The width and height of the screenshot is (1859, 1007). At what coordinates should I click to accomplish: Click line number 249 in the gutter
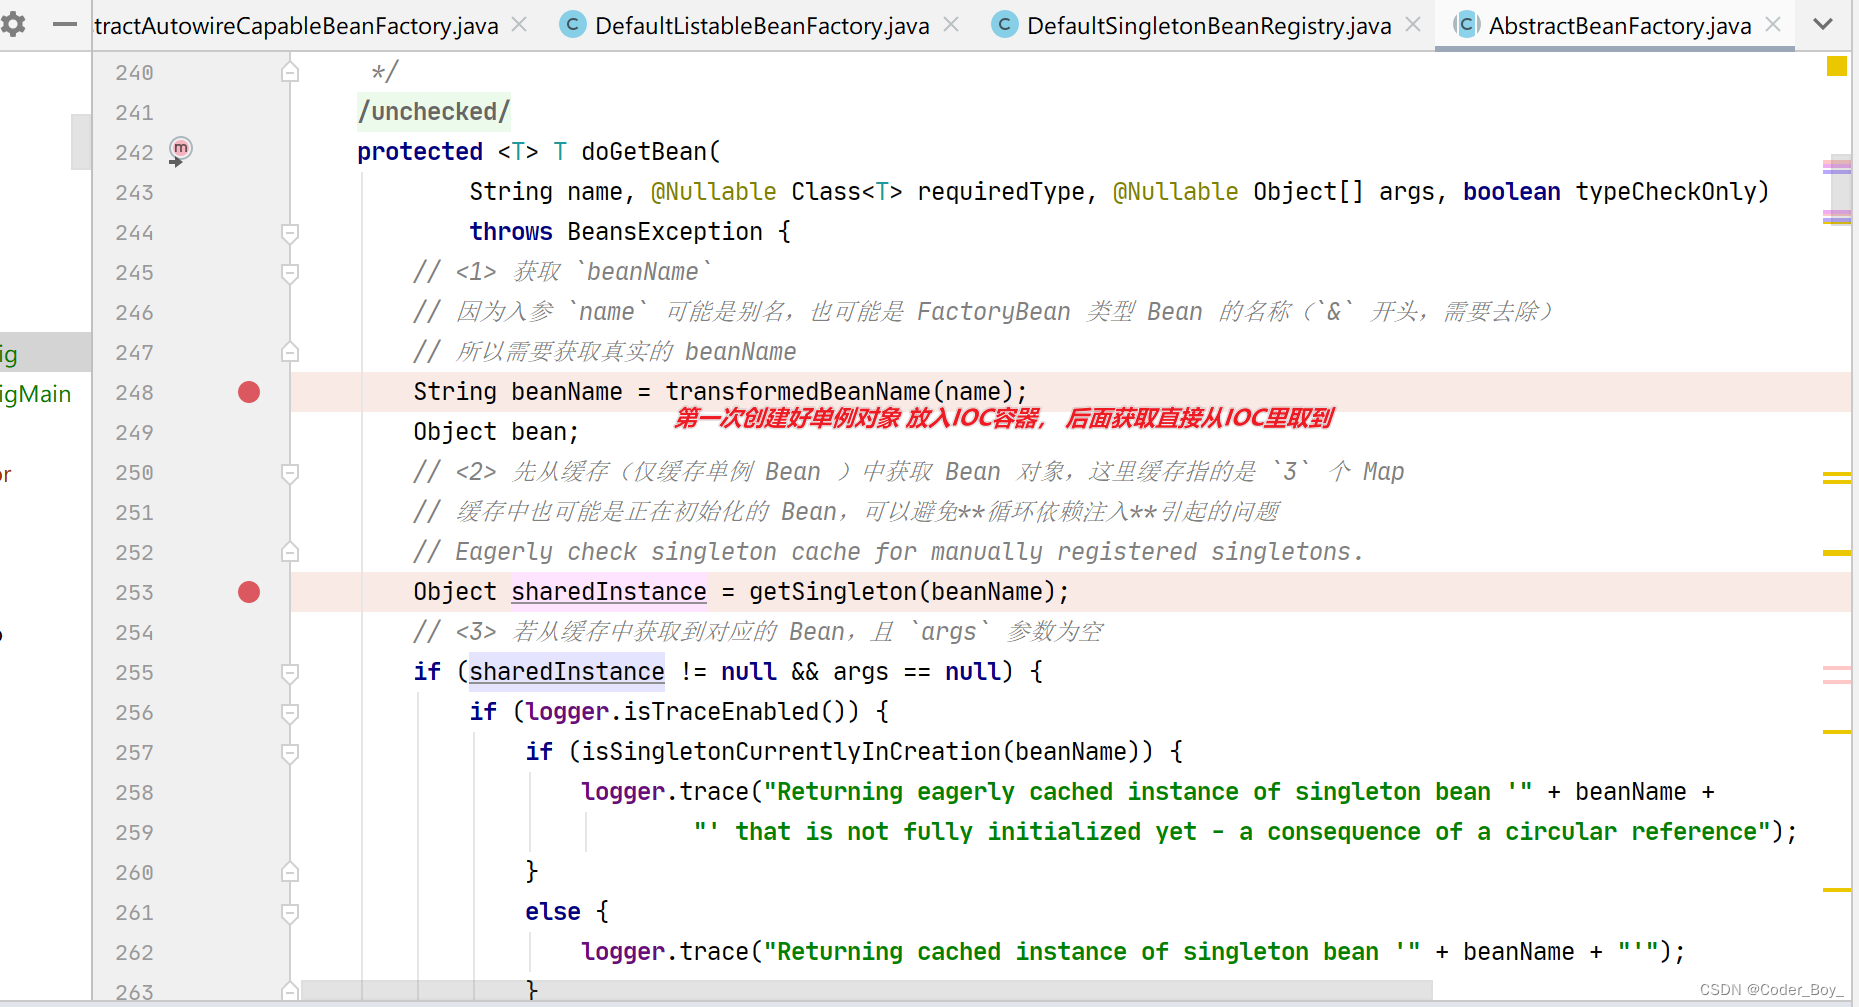[x=134, y=432]
